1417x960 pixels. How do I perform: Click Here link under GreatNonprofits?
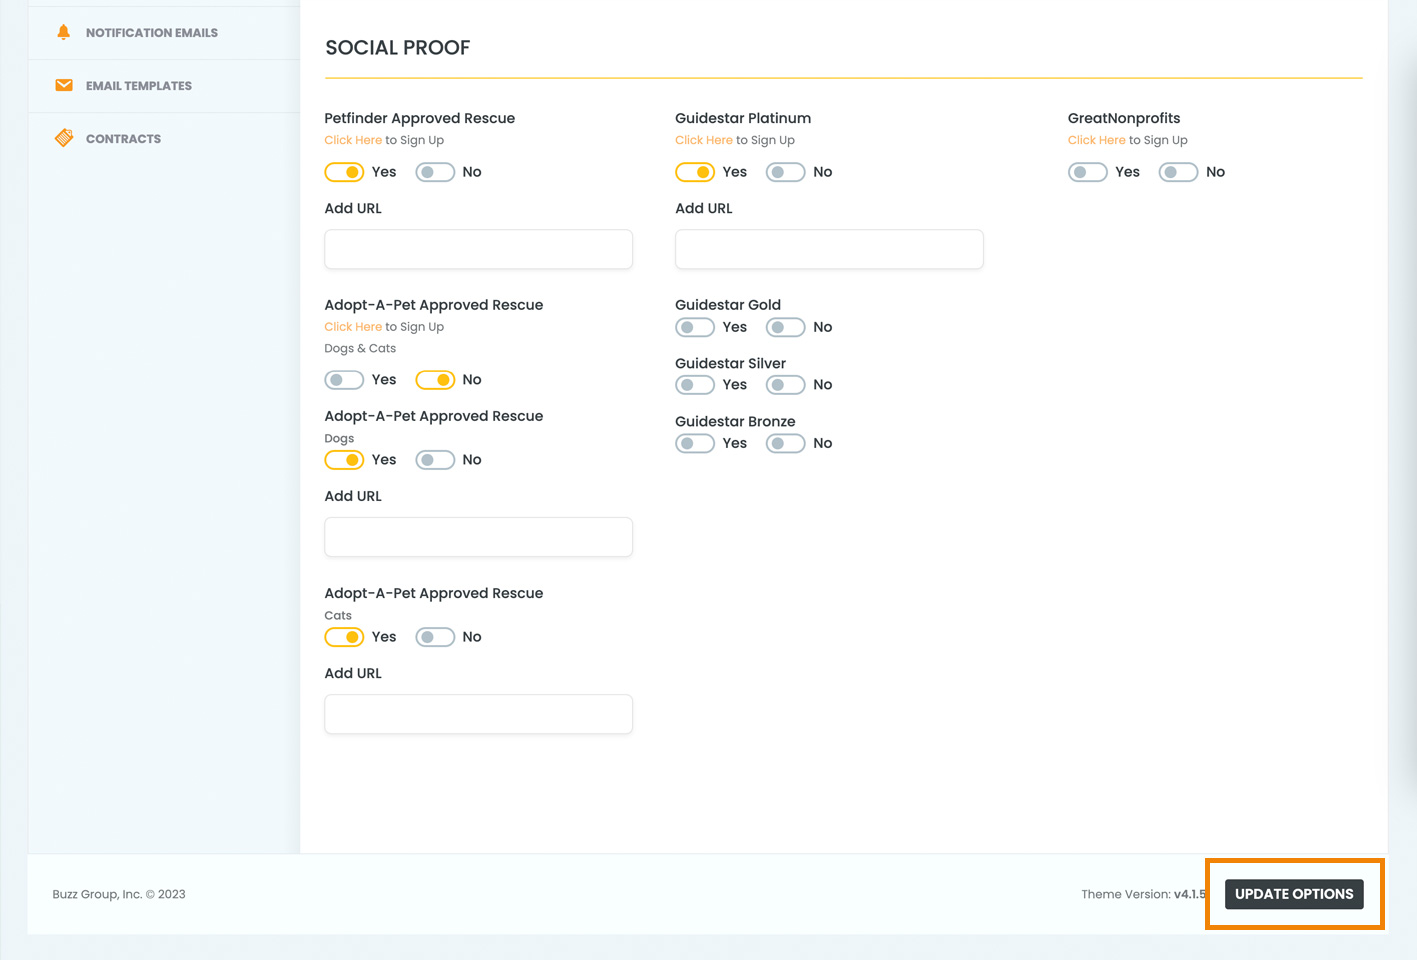[1097, 140]
